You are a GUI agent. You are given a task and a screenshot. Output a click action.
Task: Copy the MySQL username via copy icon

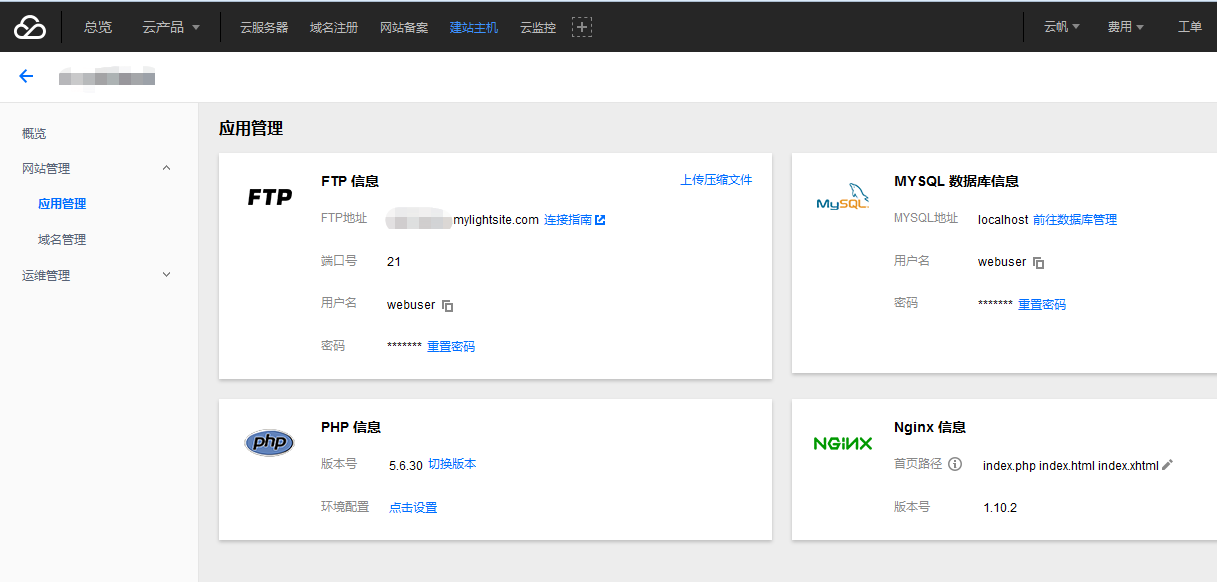tap(1039, 263)
